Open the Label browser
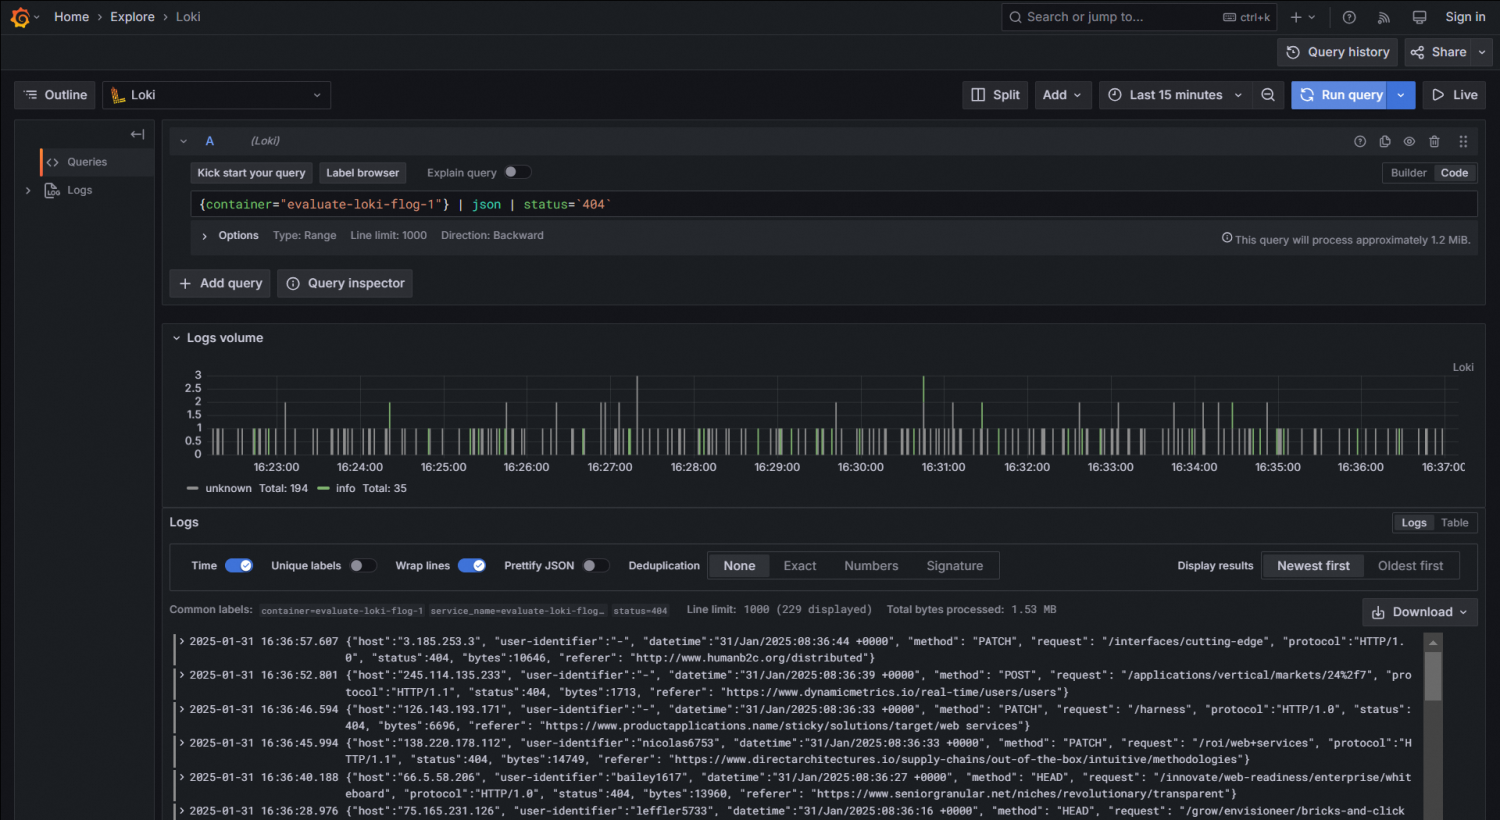Viewport: 1500px width, 820px height. click(362, 172)
